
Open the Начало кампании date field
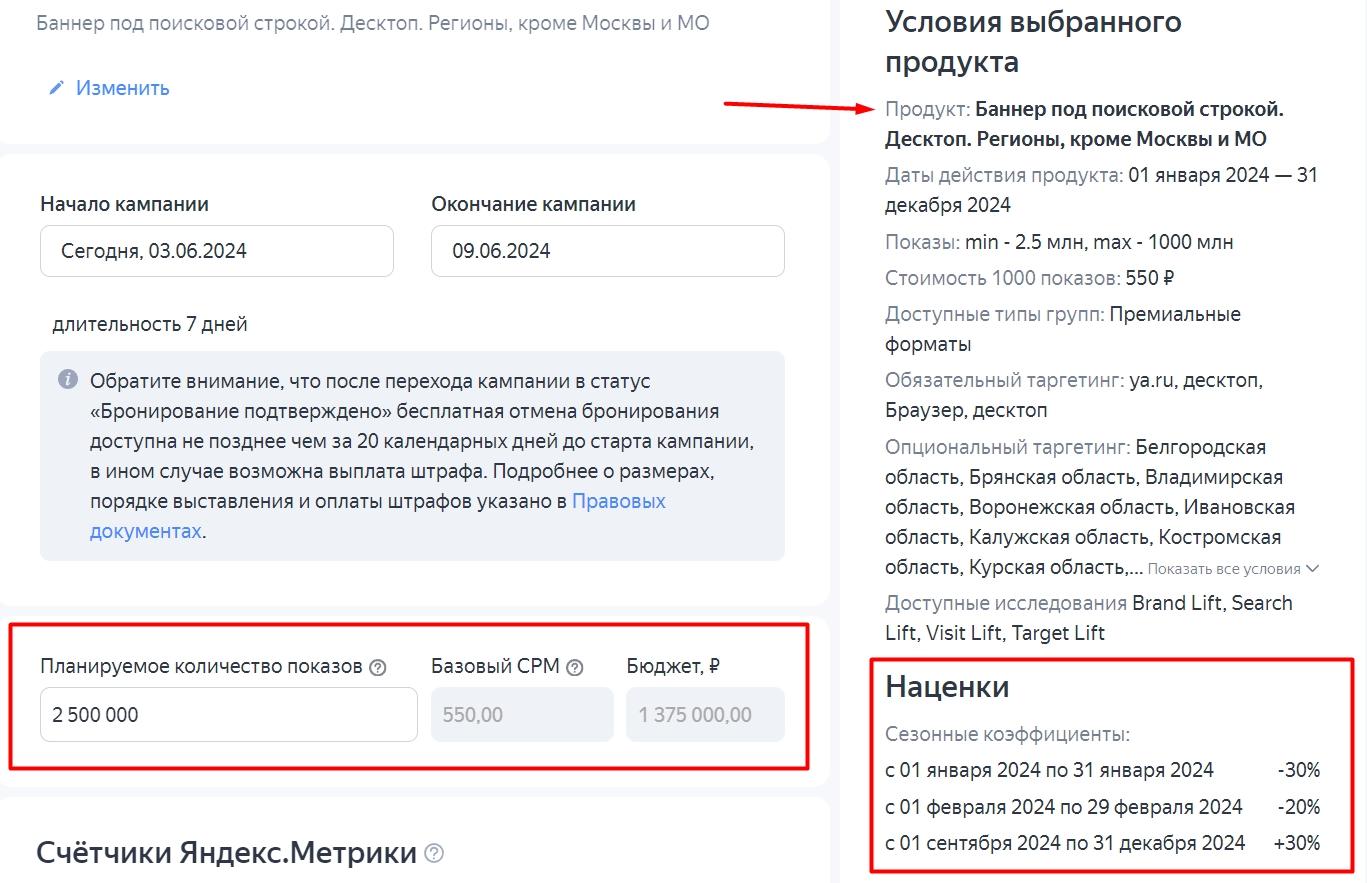(216, 251)
